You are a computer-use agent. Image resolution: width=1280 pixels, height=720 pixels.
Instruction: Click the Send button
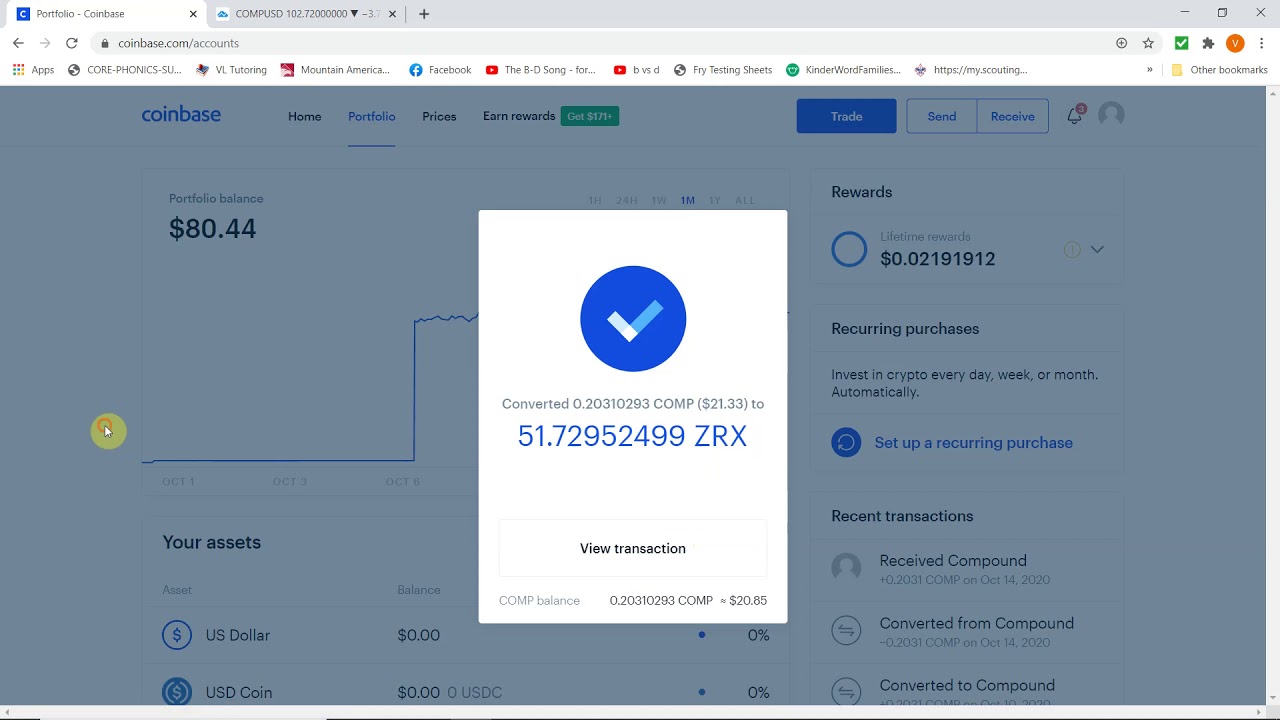point(942,116)
